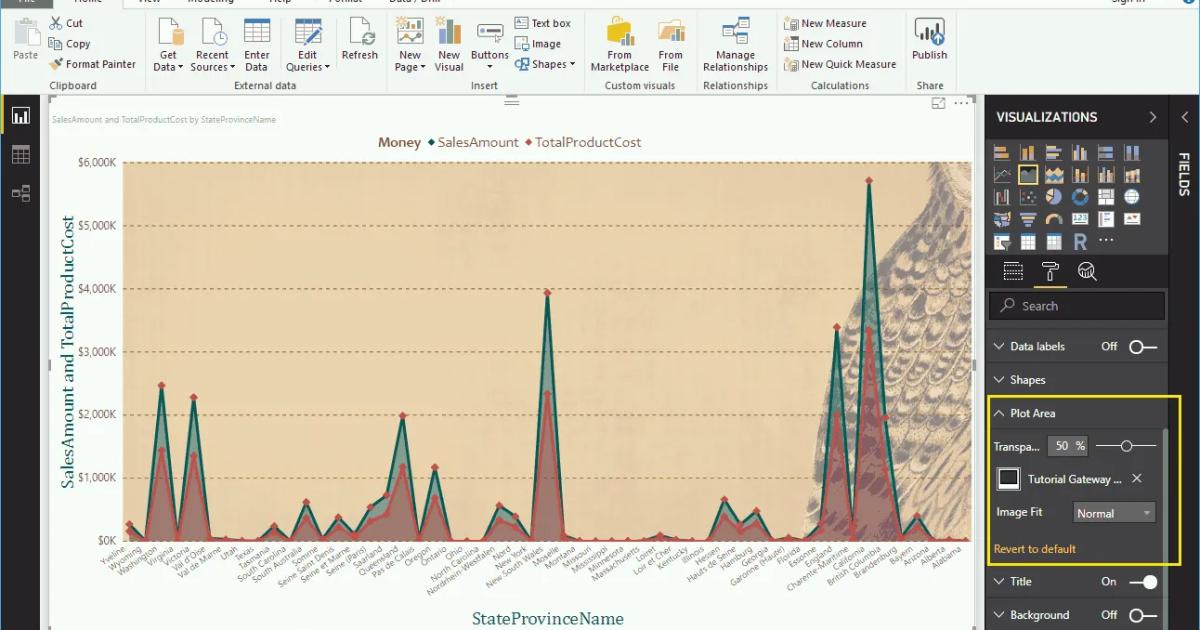Switch to the Modeling ribbon tab
The width and height of the screenshot is (1200, 630).
(209, 2)
